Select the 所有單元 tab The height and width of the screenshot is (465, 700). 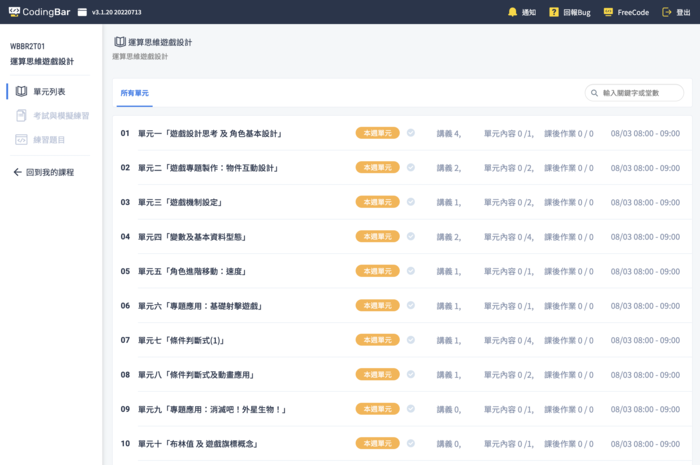[134, 92]
